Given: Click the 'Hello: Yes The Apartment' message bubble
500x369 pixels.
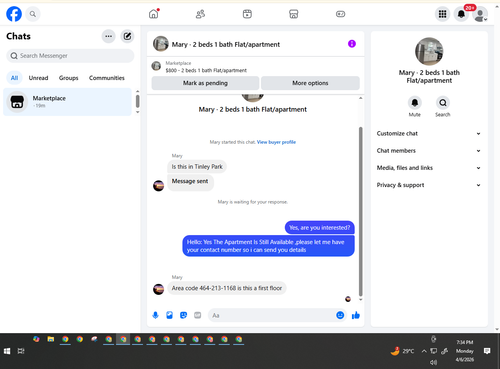Looking at the screenshot, I should tap(268, 246).
